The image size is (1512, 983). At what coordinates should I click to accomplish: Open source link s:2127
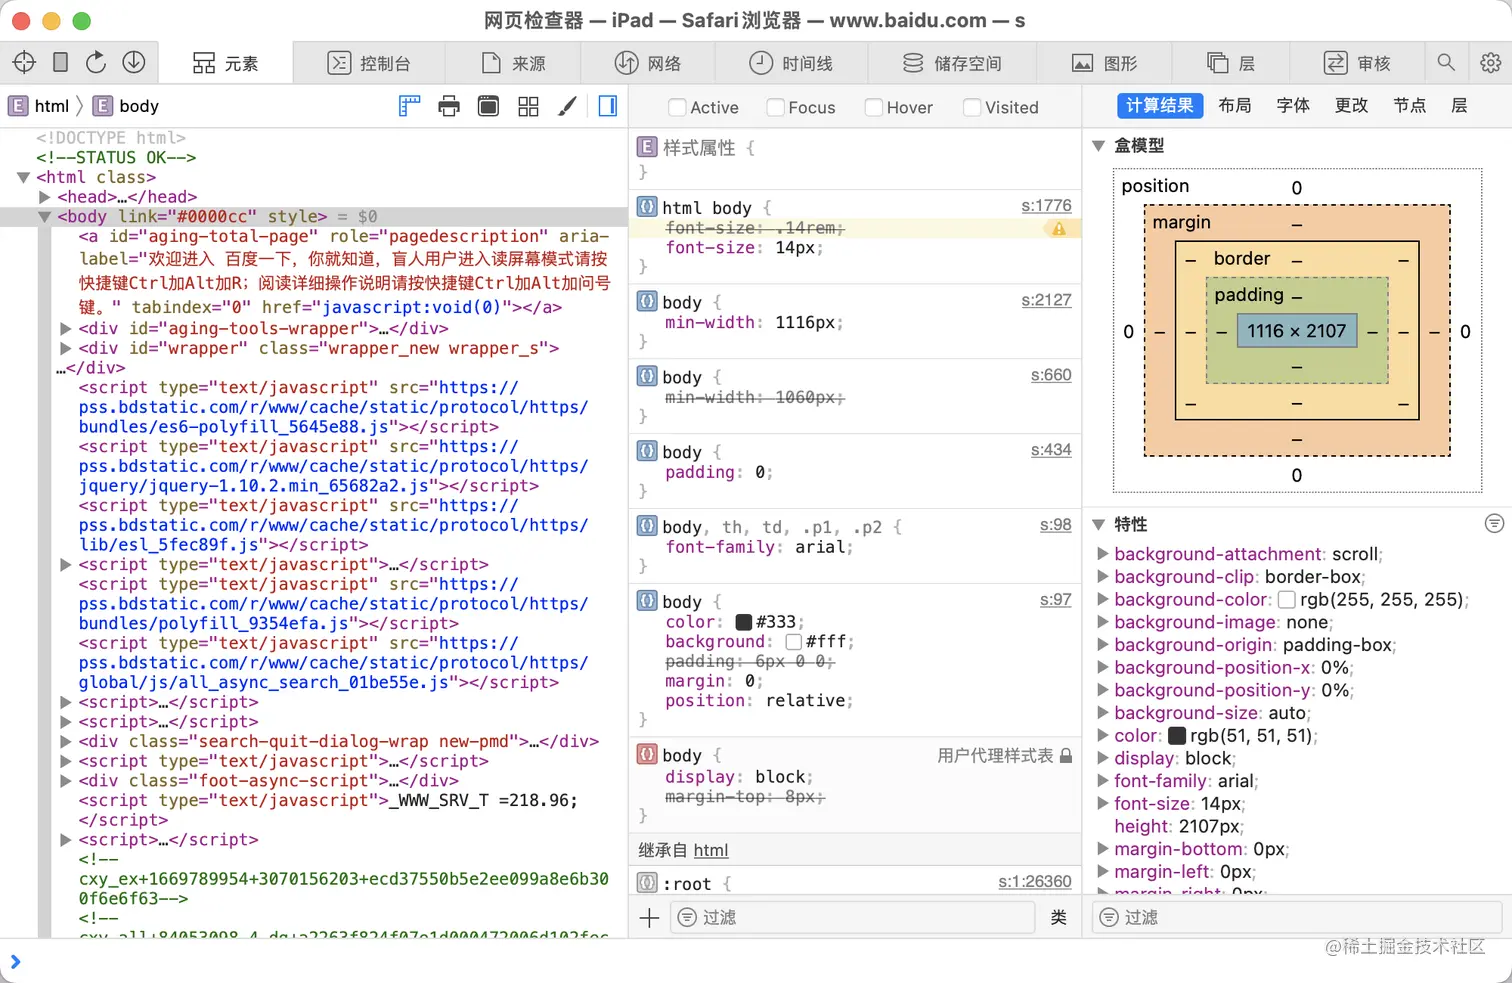pyautogui.click(x=1046, y=300)
